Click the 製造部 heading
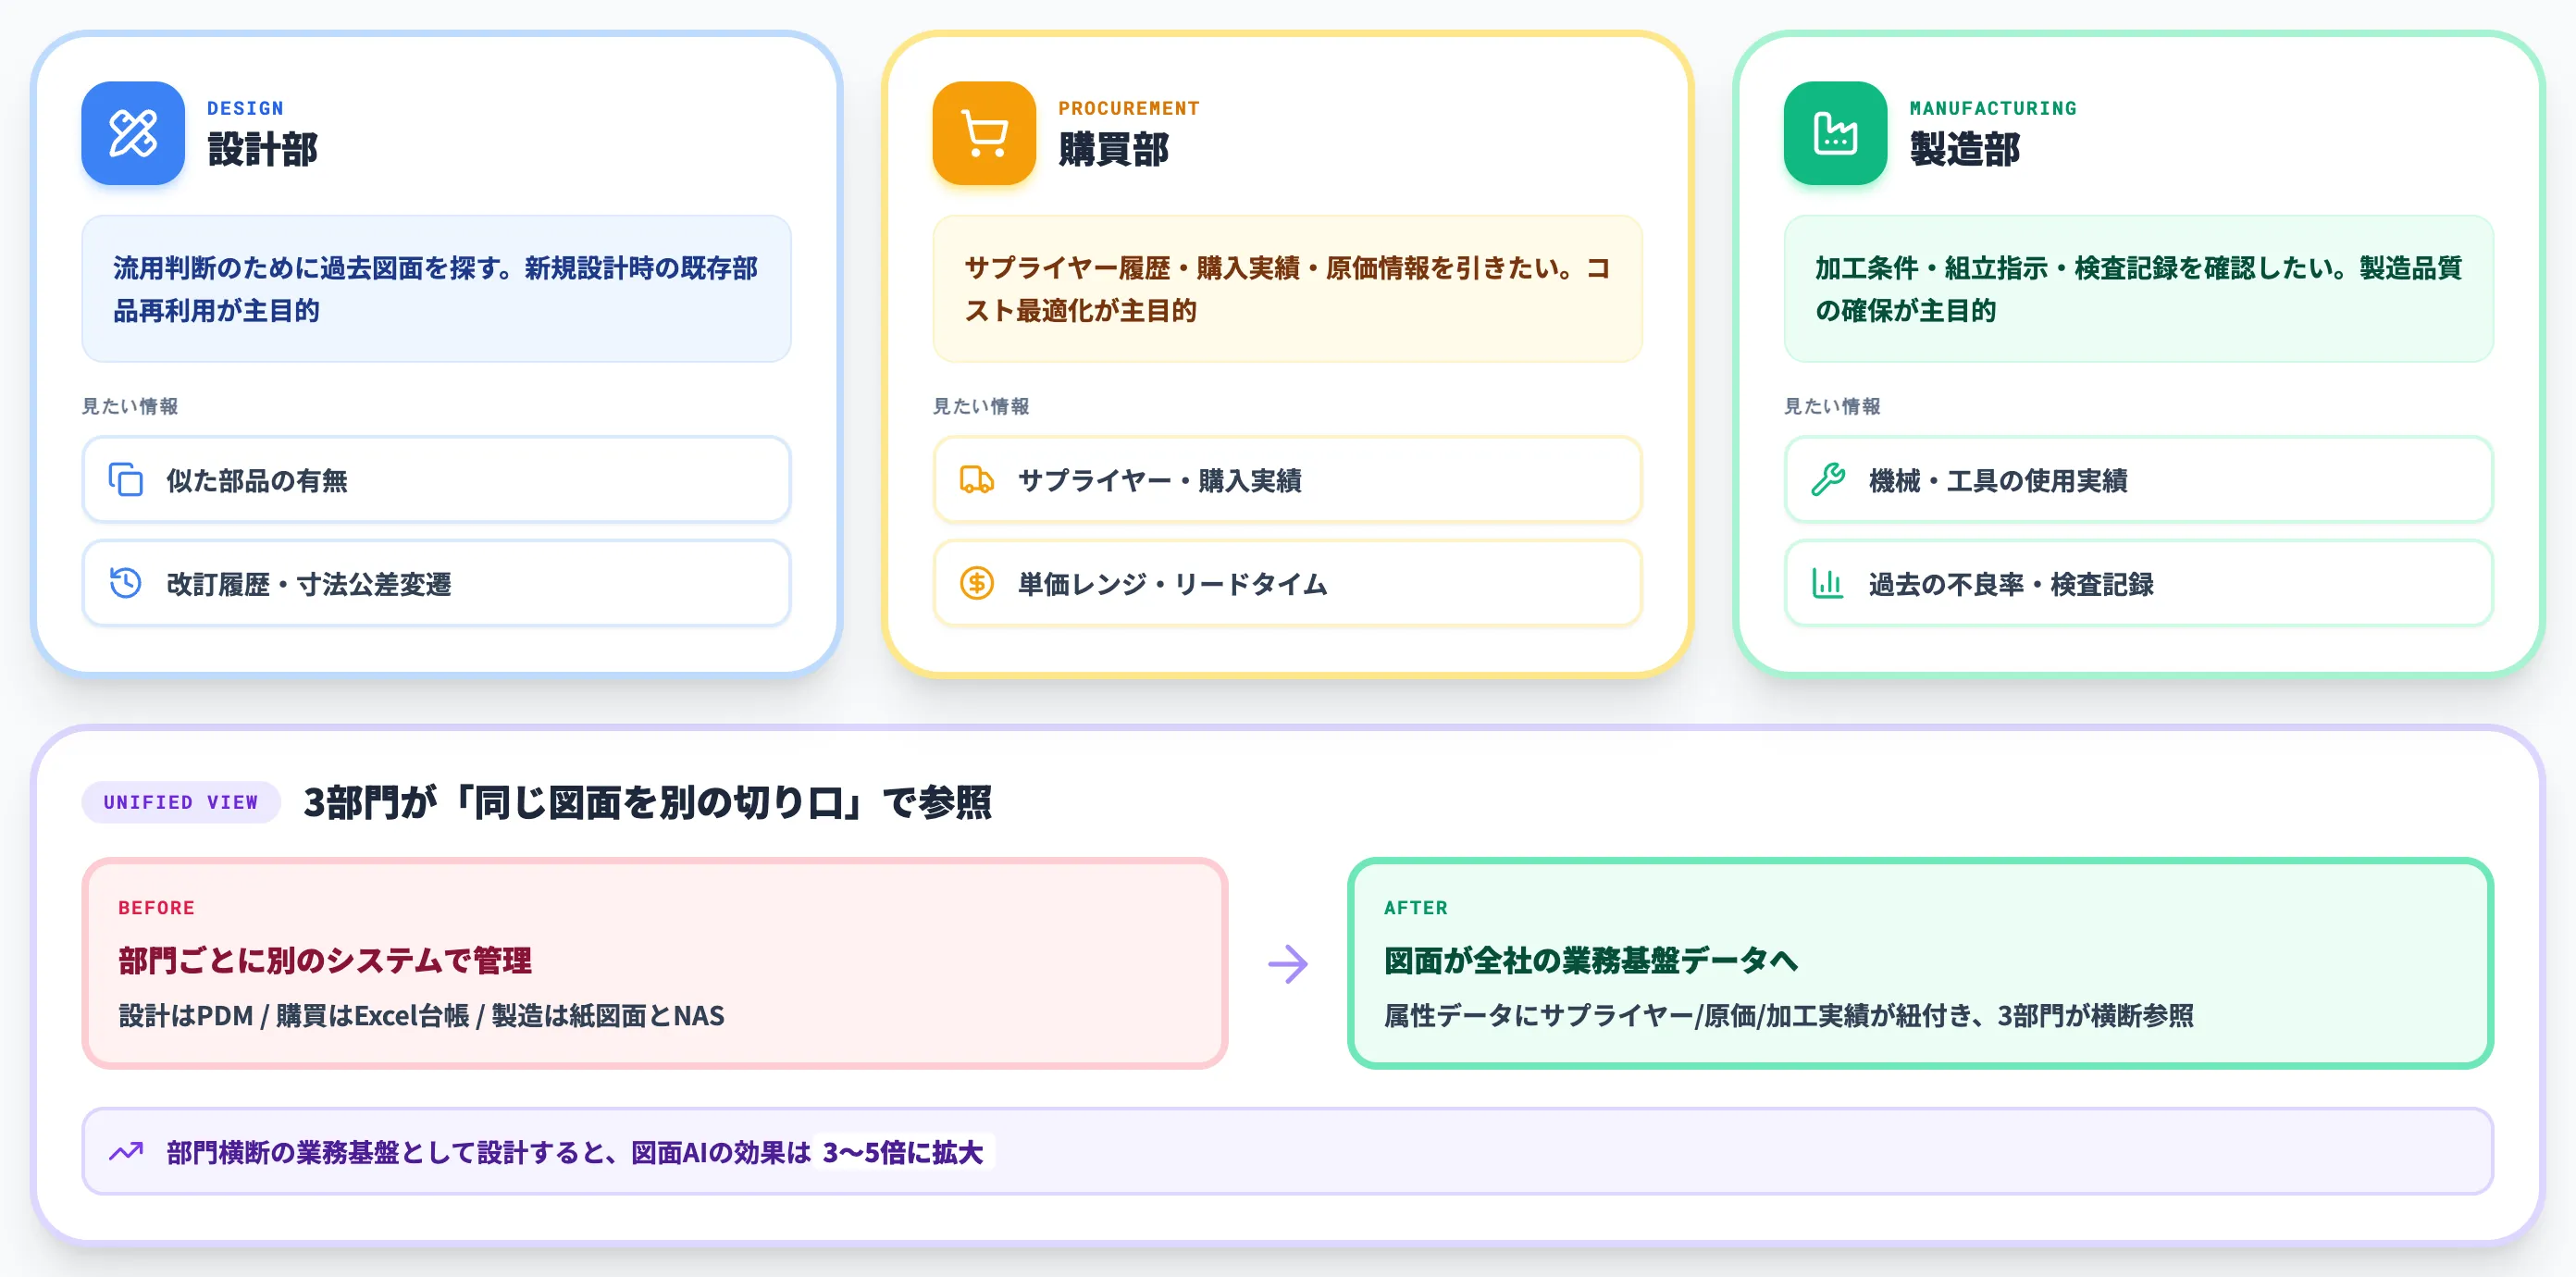 [x=1964, y=149]
